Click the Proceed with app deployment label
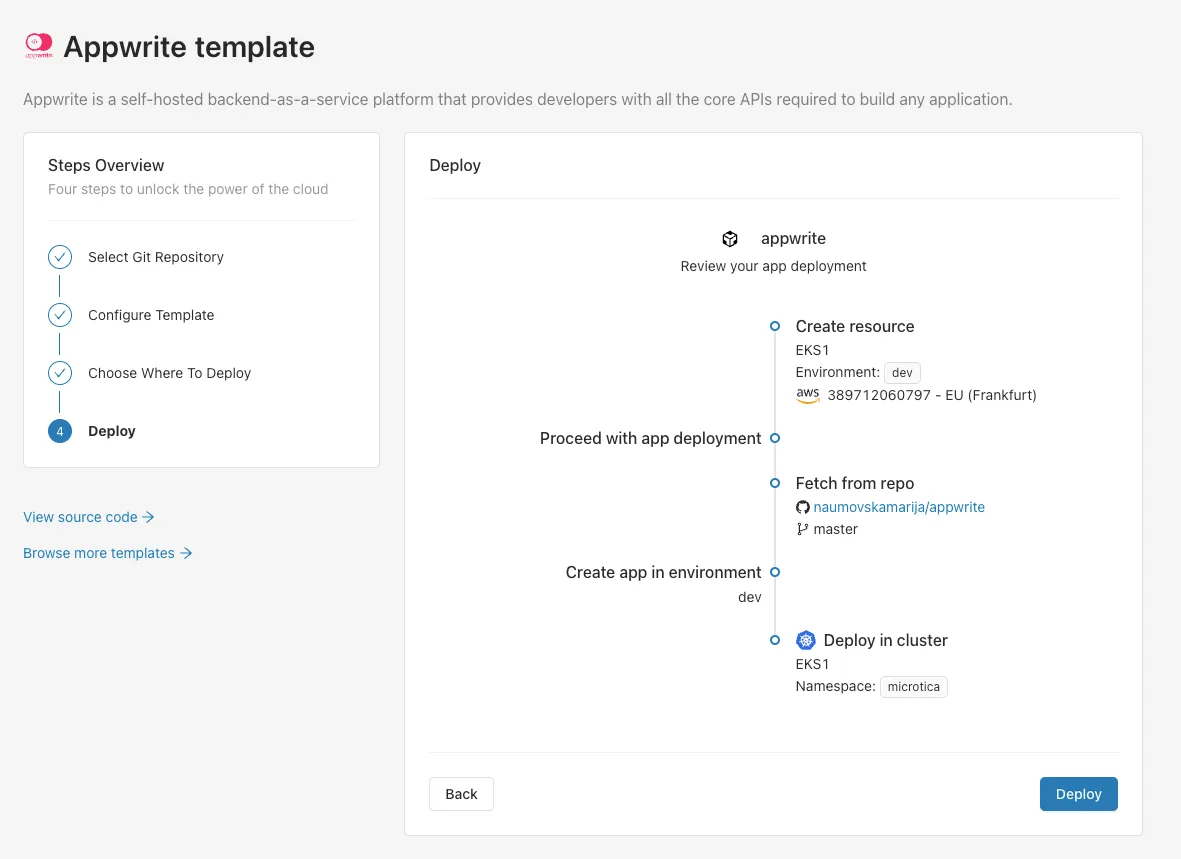The image size is (1181, 859). 650,438
